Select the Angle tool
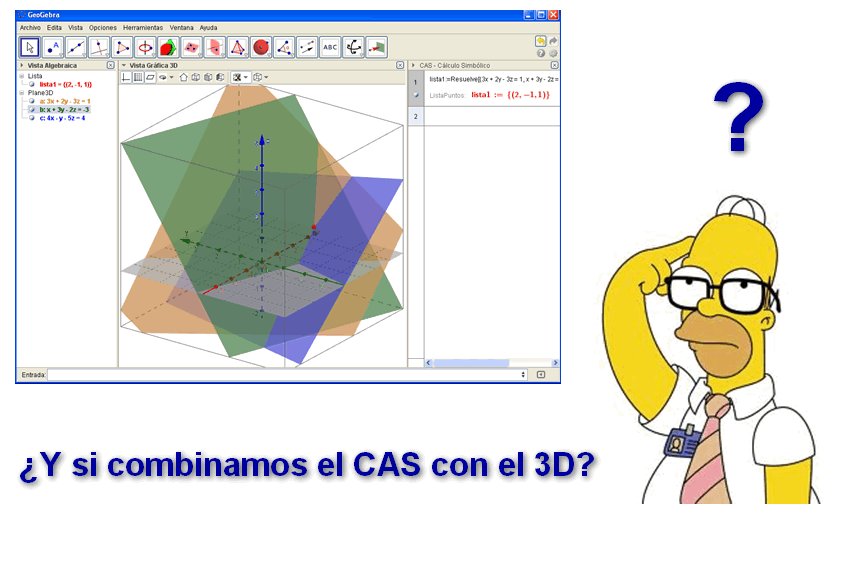The image size is (868, 561). 284,48
